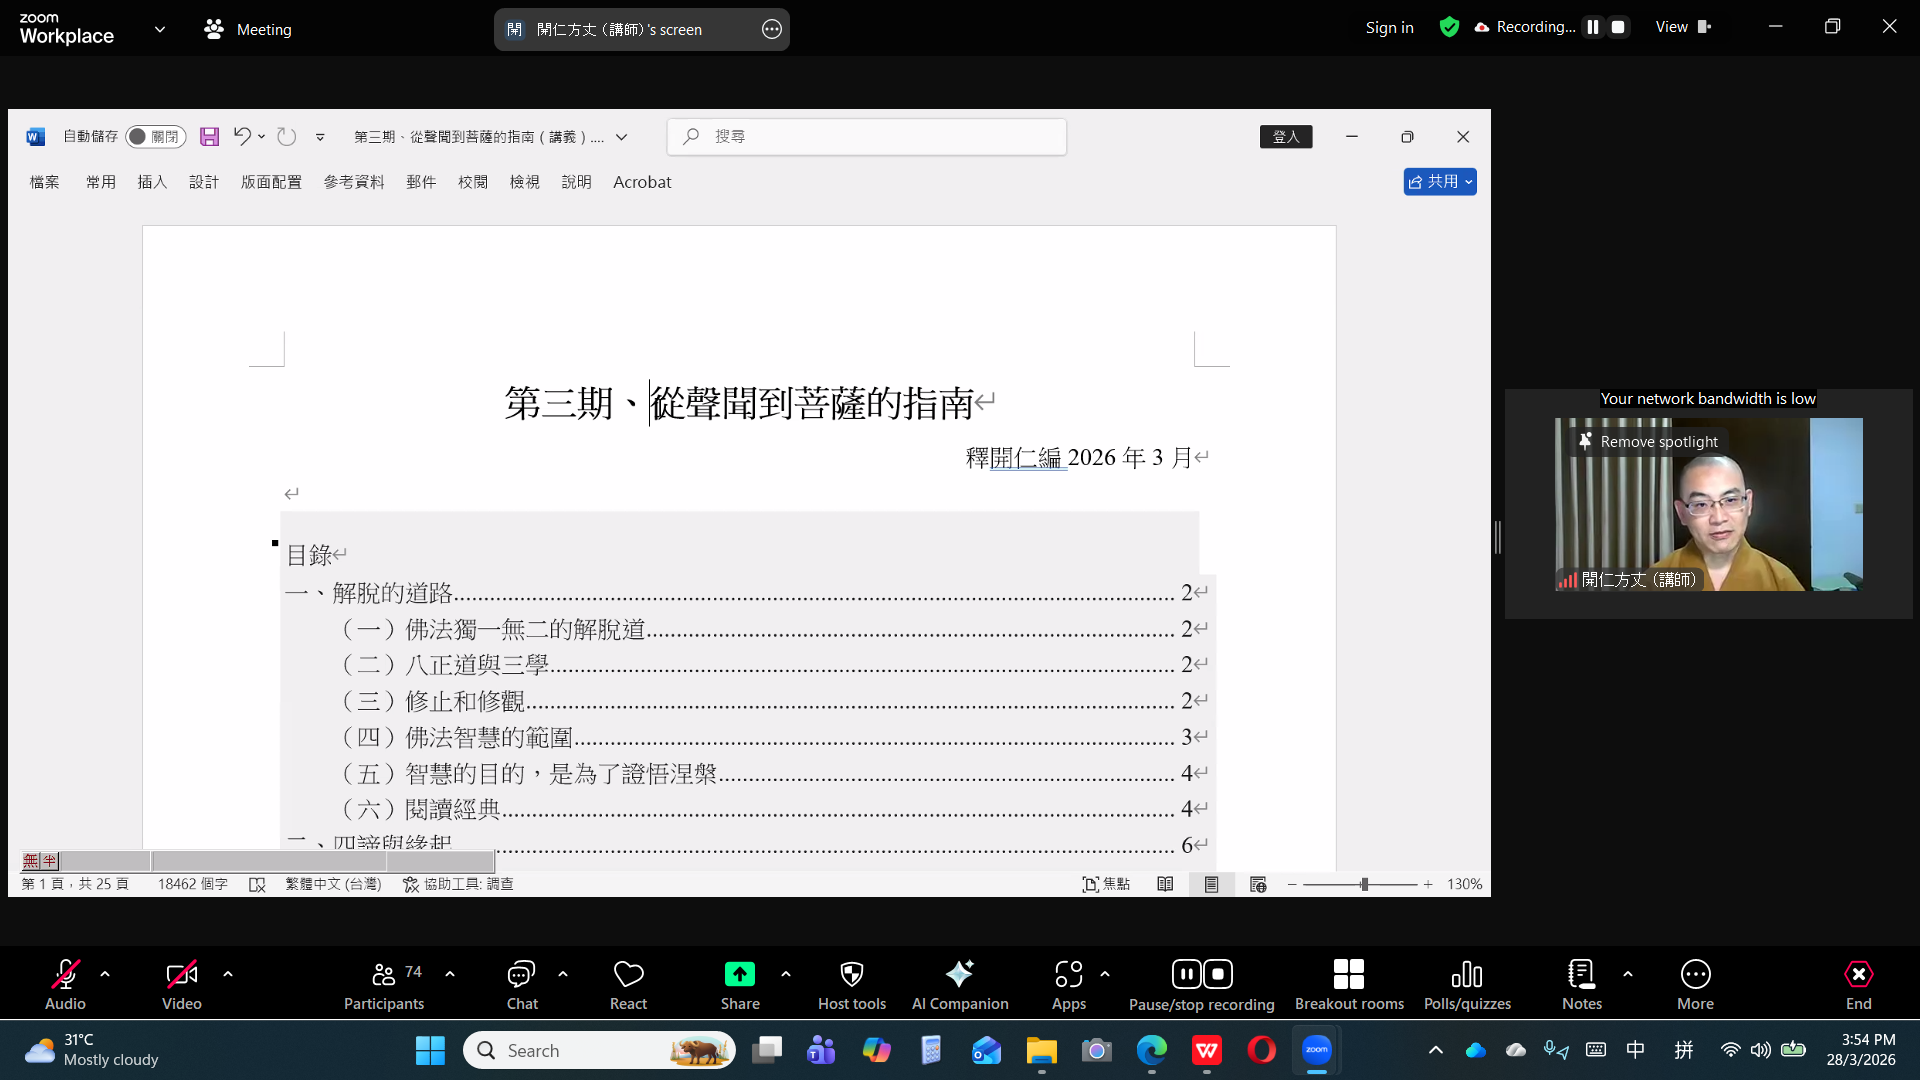Adjust the Word zoom slider
This screenshot has height=1080, width=1920.
click(1364, 885)
